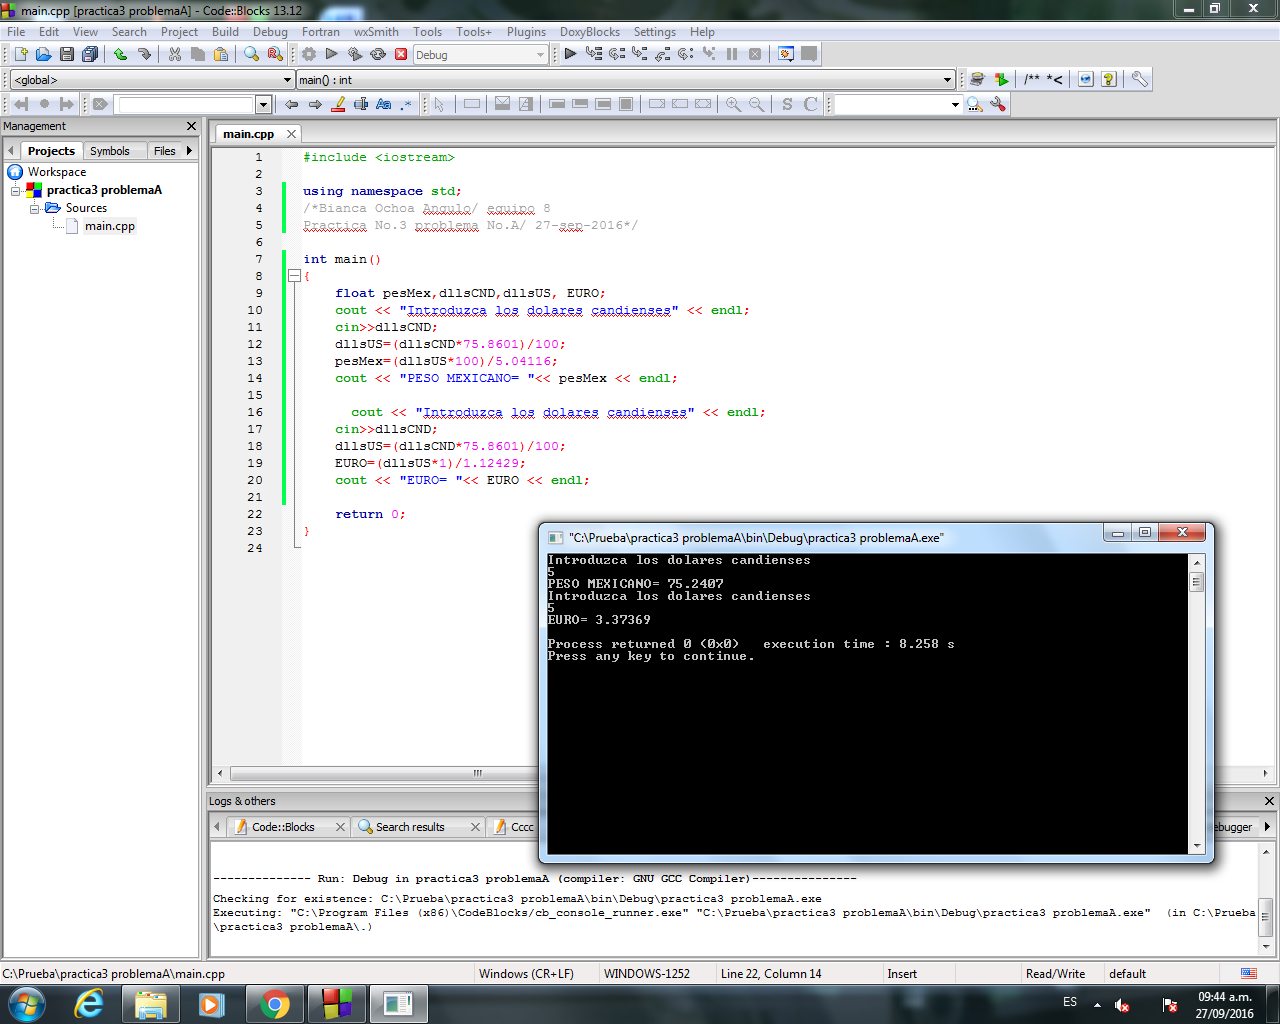Viewport: 1280px width, 1024px height.
Task: Close the Logs & others panel
Action: click(x=1269, y=801)
